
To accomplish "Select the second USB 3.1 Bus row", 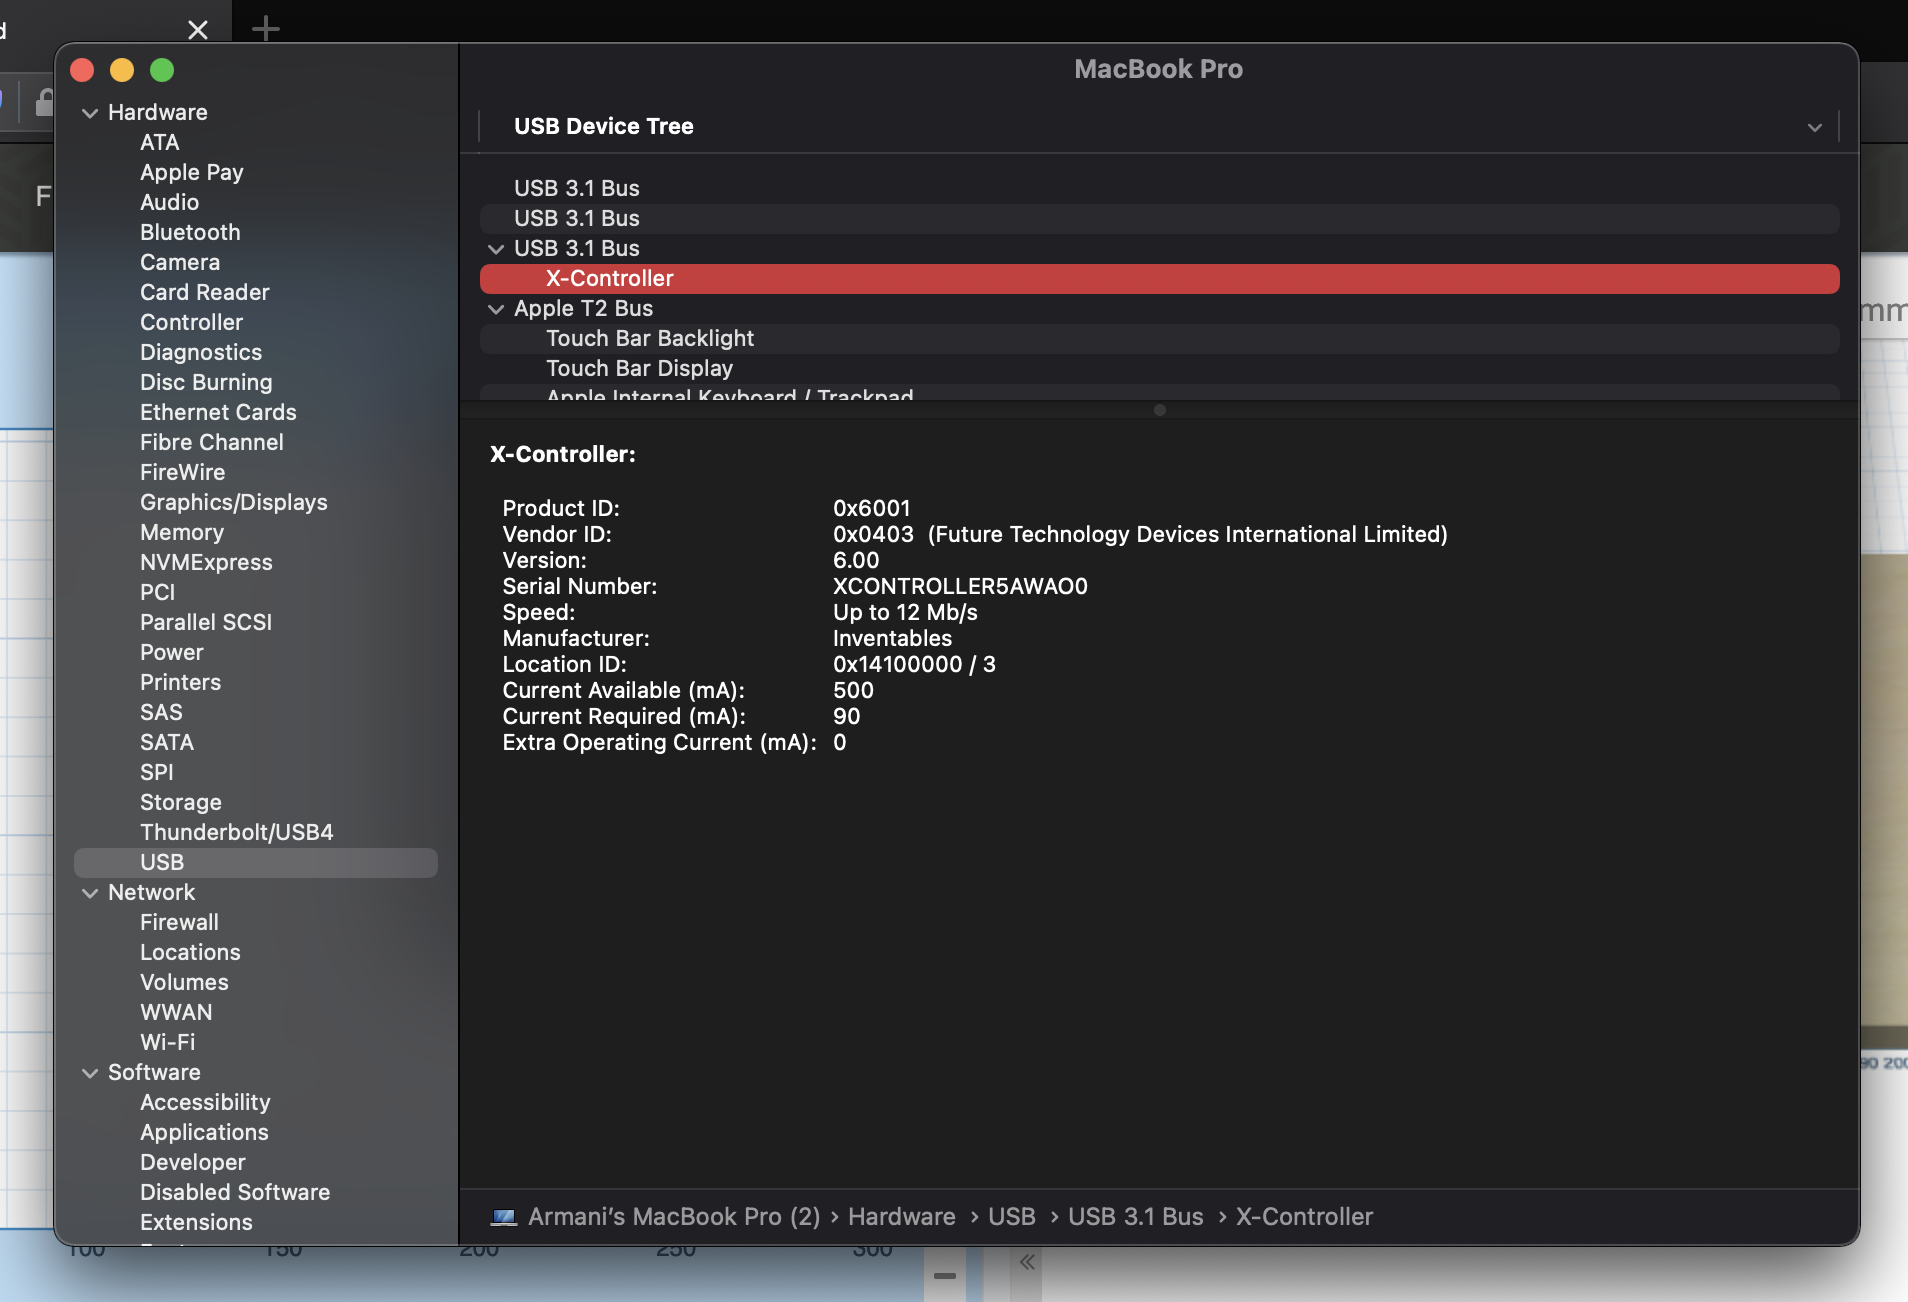I will click(x=1159, y=219).
